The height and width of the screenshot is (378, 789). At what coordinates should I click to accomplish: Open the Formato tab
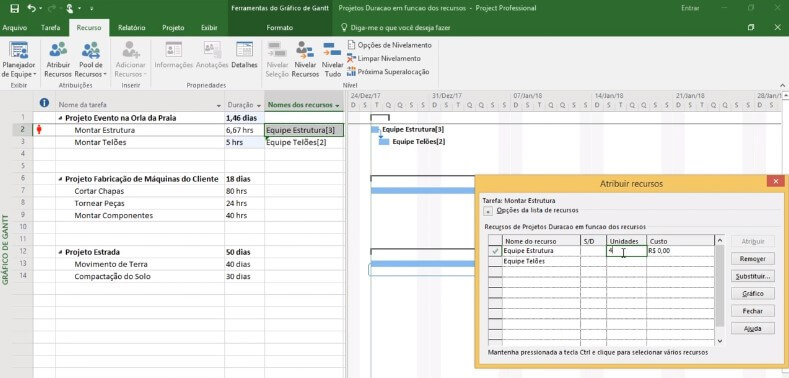[280, 28]
